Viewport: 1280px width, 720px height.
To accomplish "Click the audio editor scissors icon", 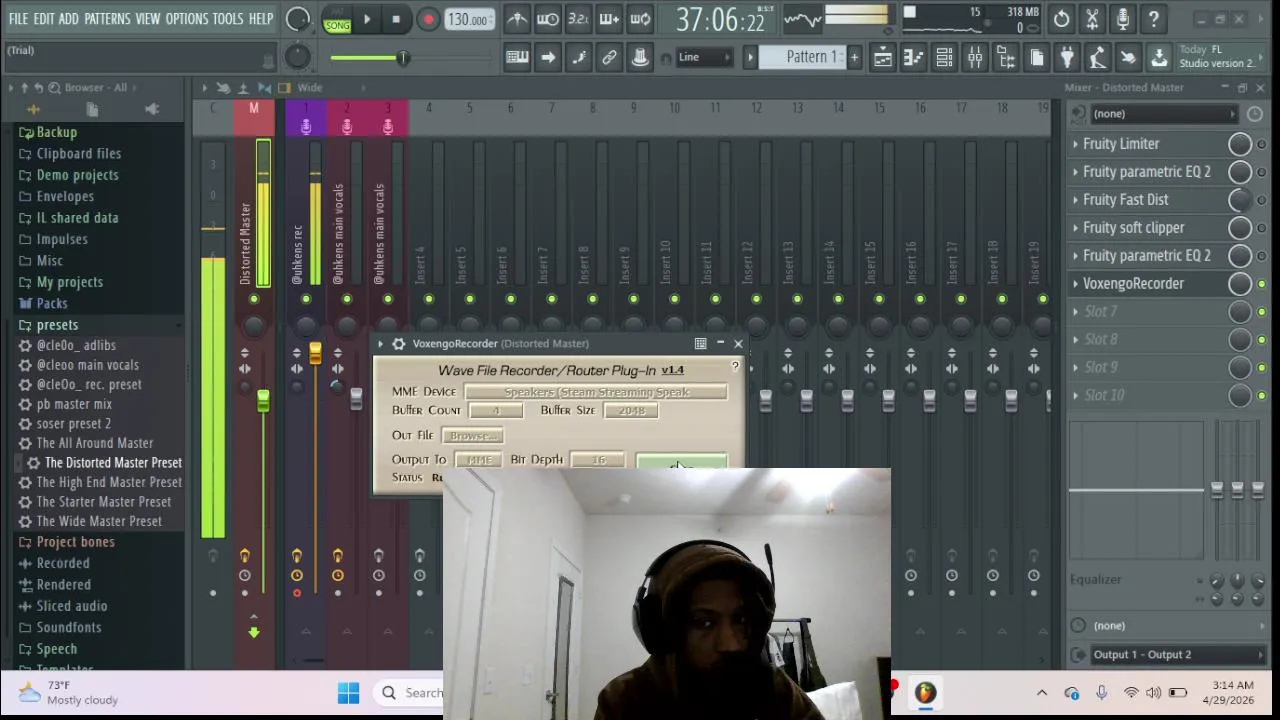I will click(x=1093, y=19).
